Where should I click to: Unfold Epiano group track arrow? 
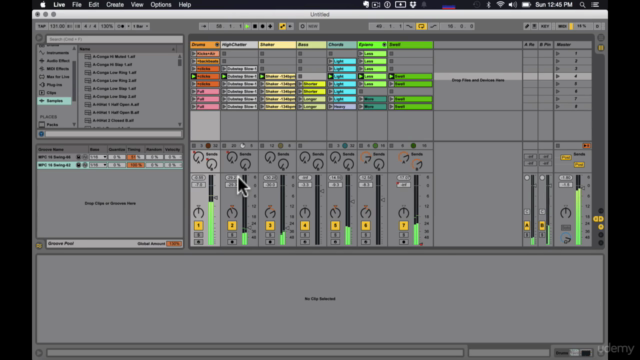pos(384,44)
